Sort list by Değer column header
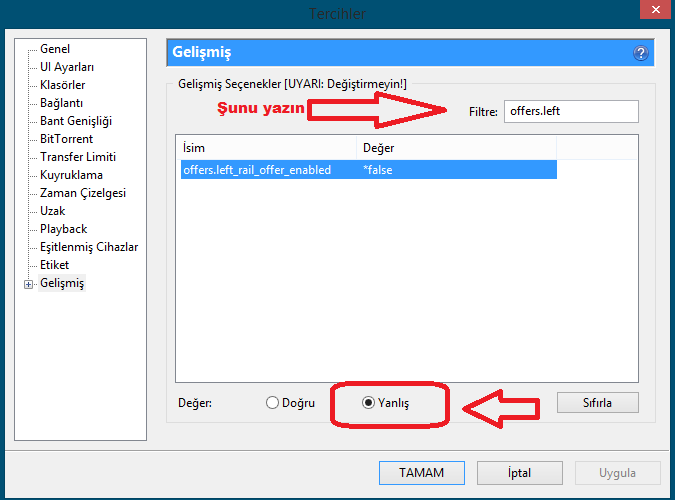The height and width of the screenshot is (500, 675). [x=455, y=147]
